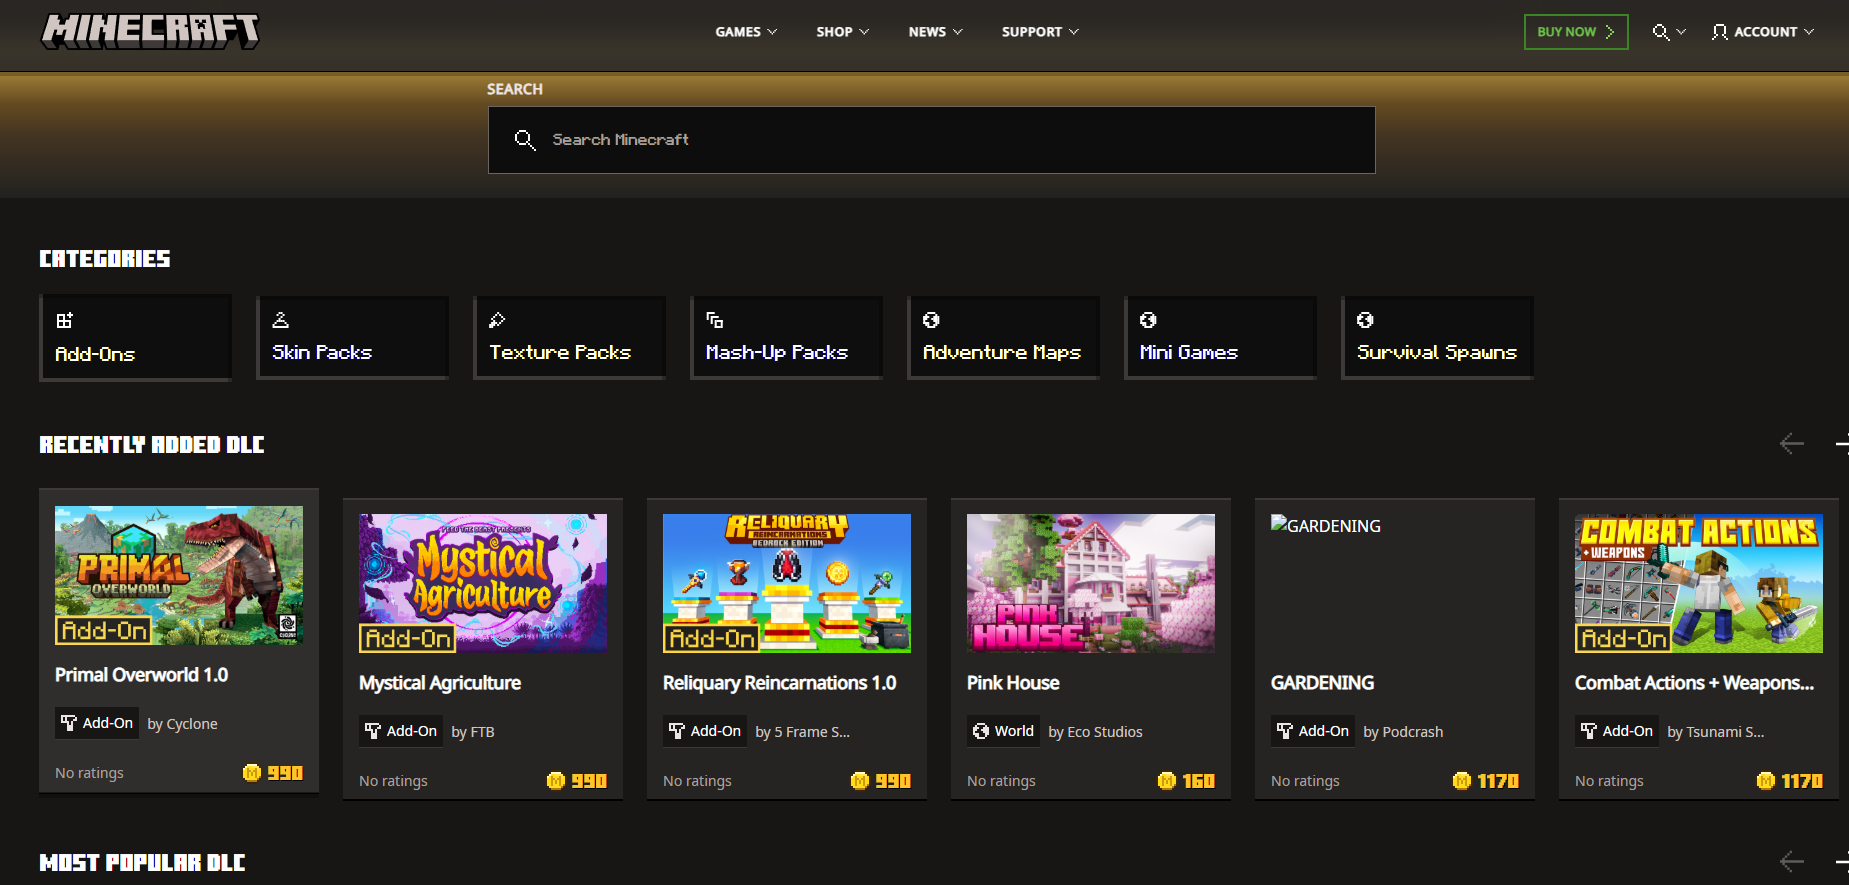Click Add-On tag icon on Mystical Agriculture
1849x885 pixels.
point(373,731)
